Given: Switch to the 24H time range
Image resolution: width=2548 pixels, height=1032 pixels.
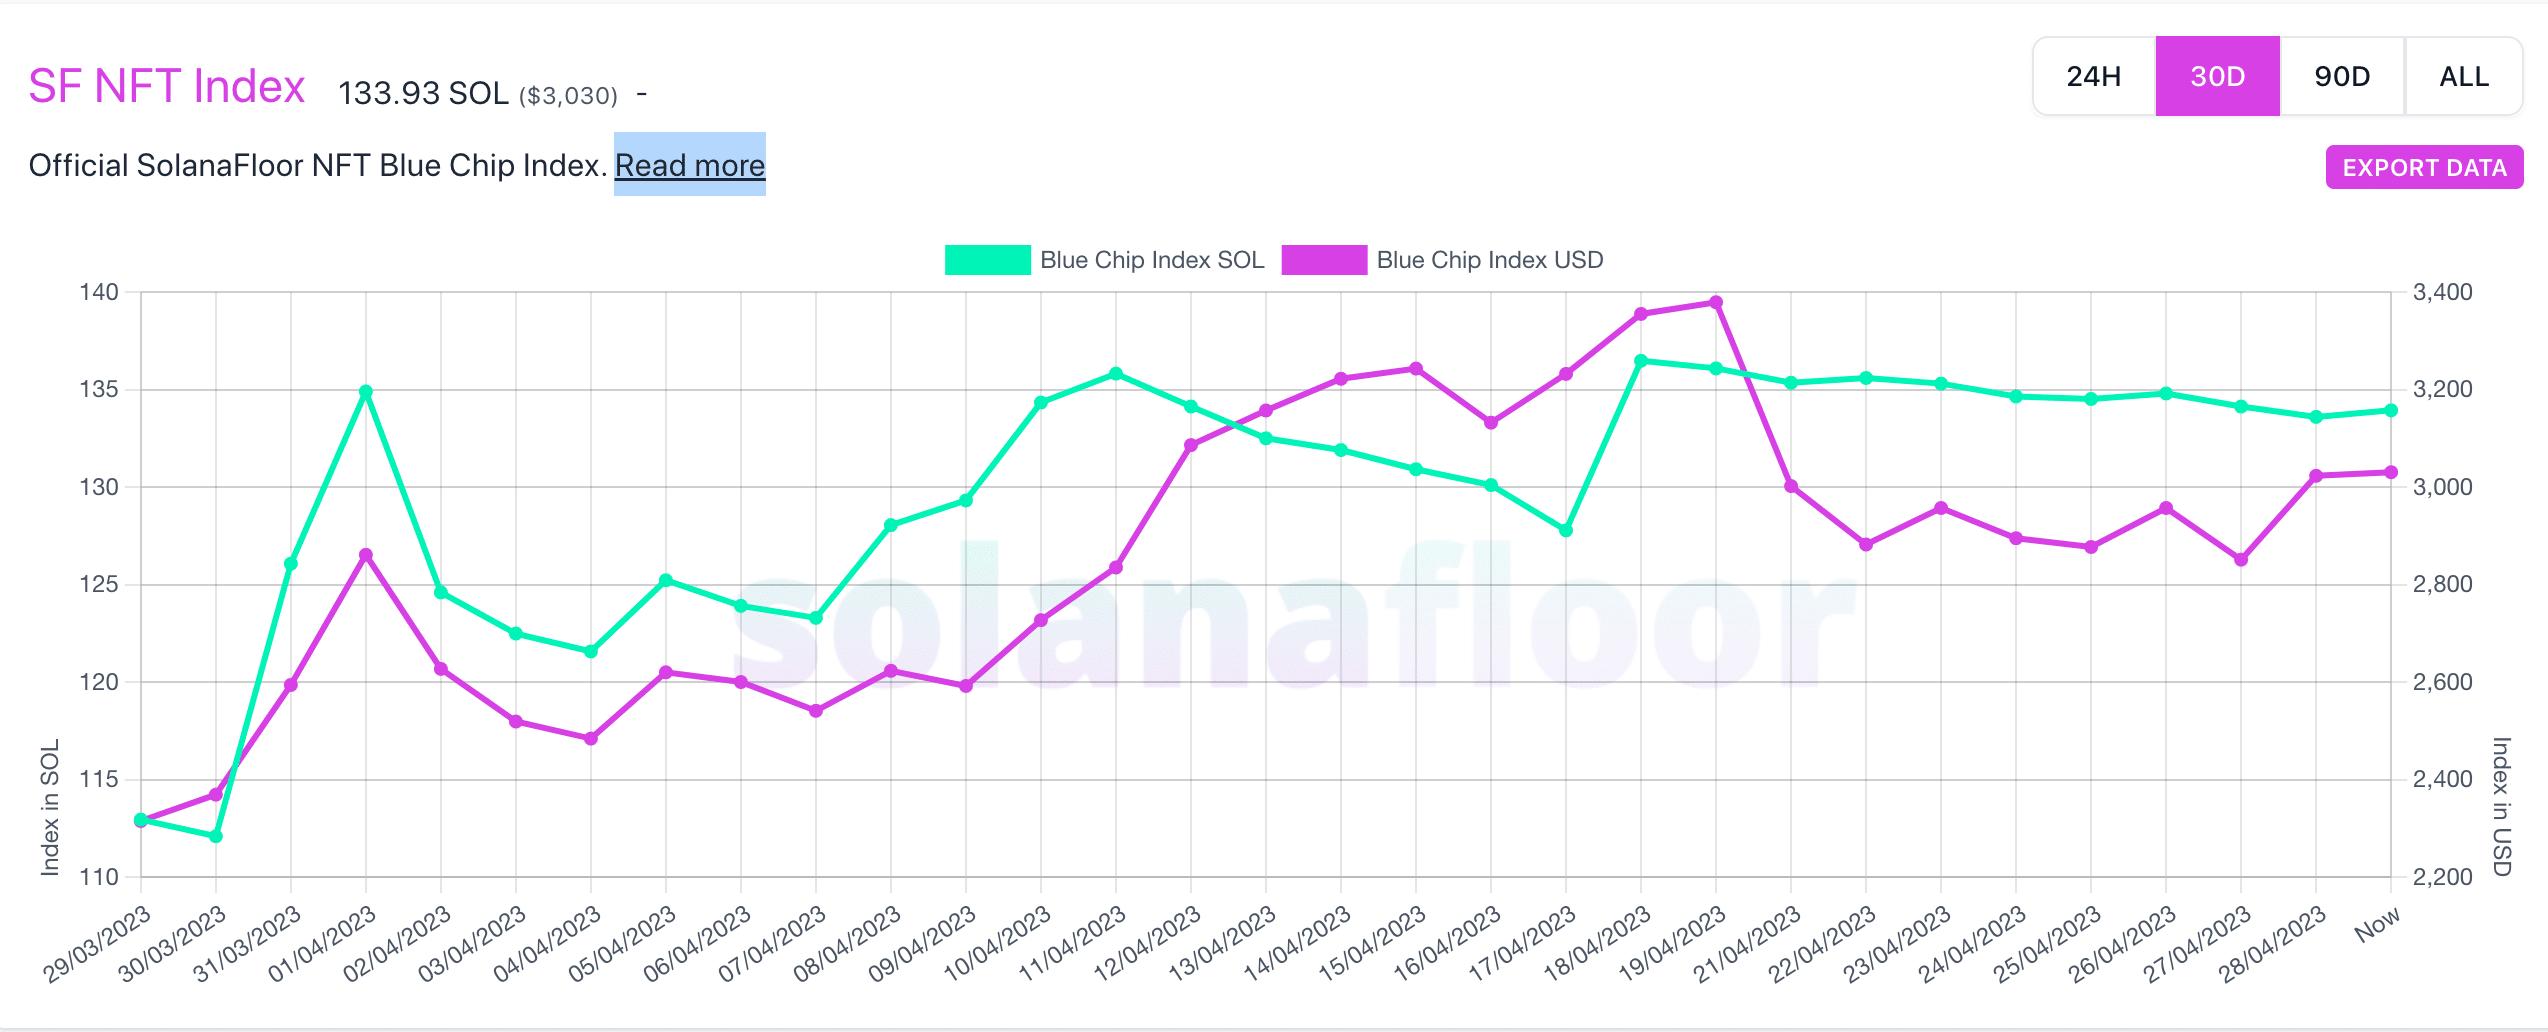Looking at the screenshot, I should click(2094, 77).
